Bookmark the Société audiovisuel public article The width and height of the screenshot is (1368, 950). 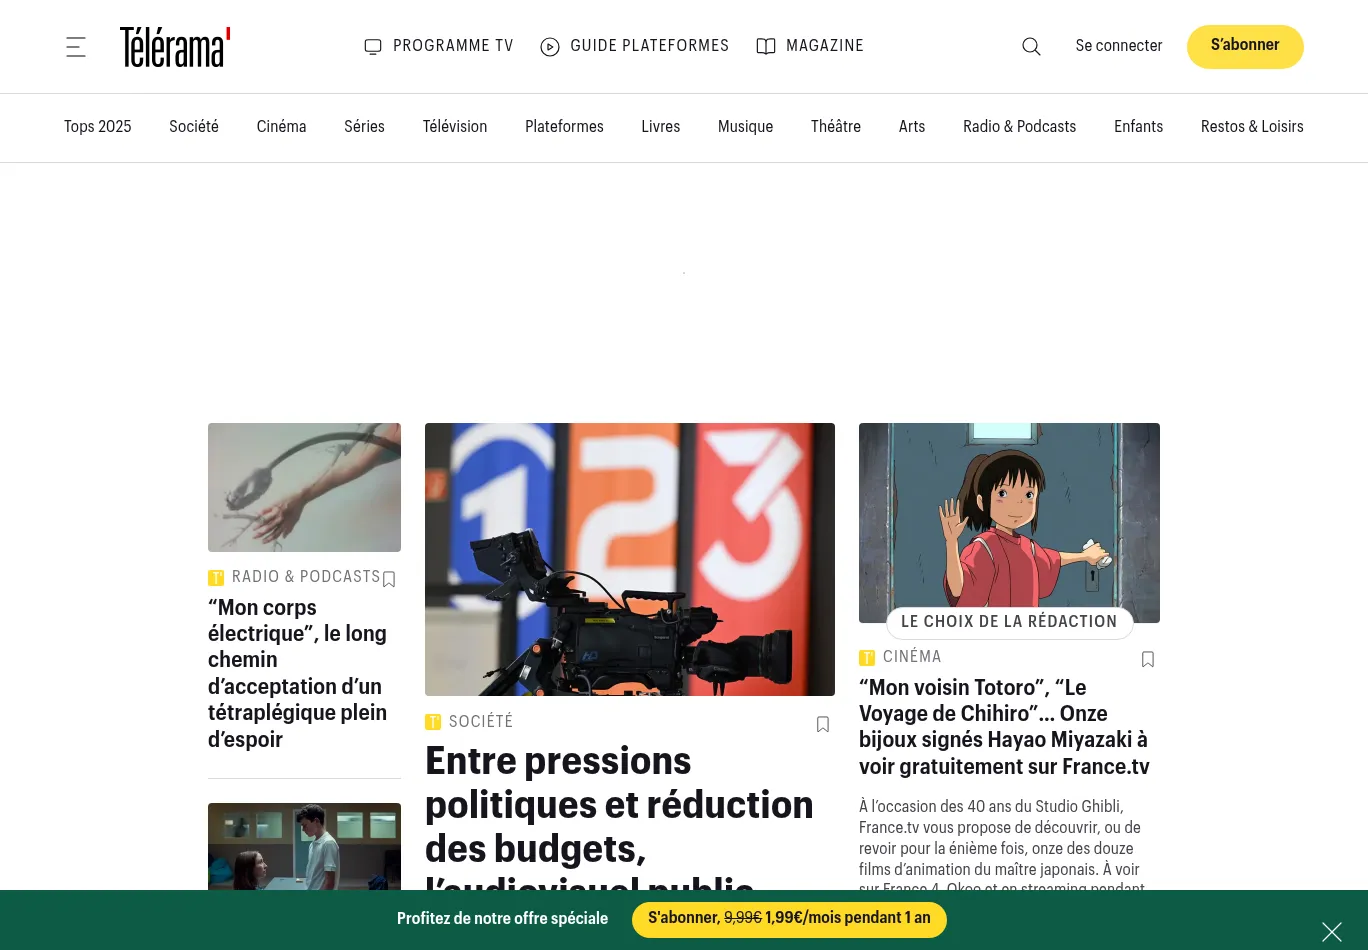pyautogui.click(x=823, y=724)
